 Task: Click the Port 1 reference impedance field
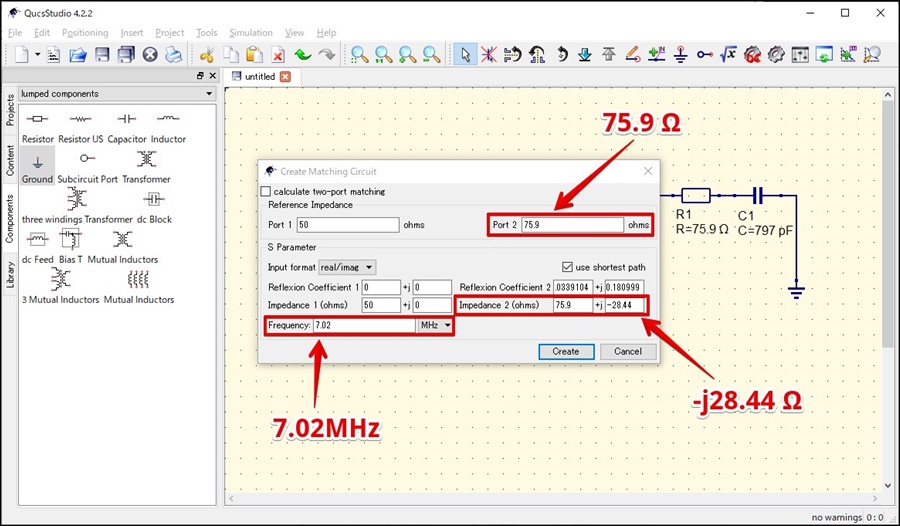[348, 225]
